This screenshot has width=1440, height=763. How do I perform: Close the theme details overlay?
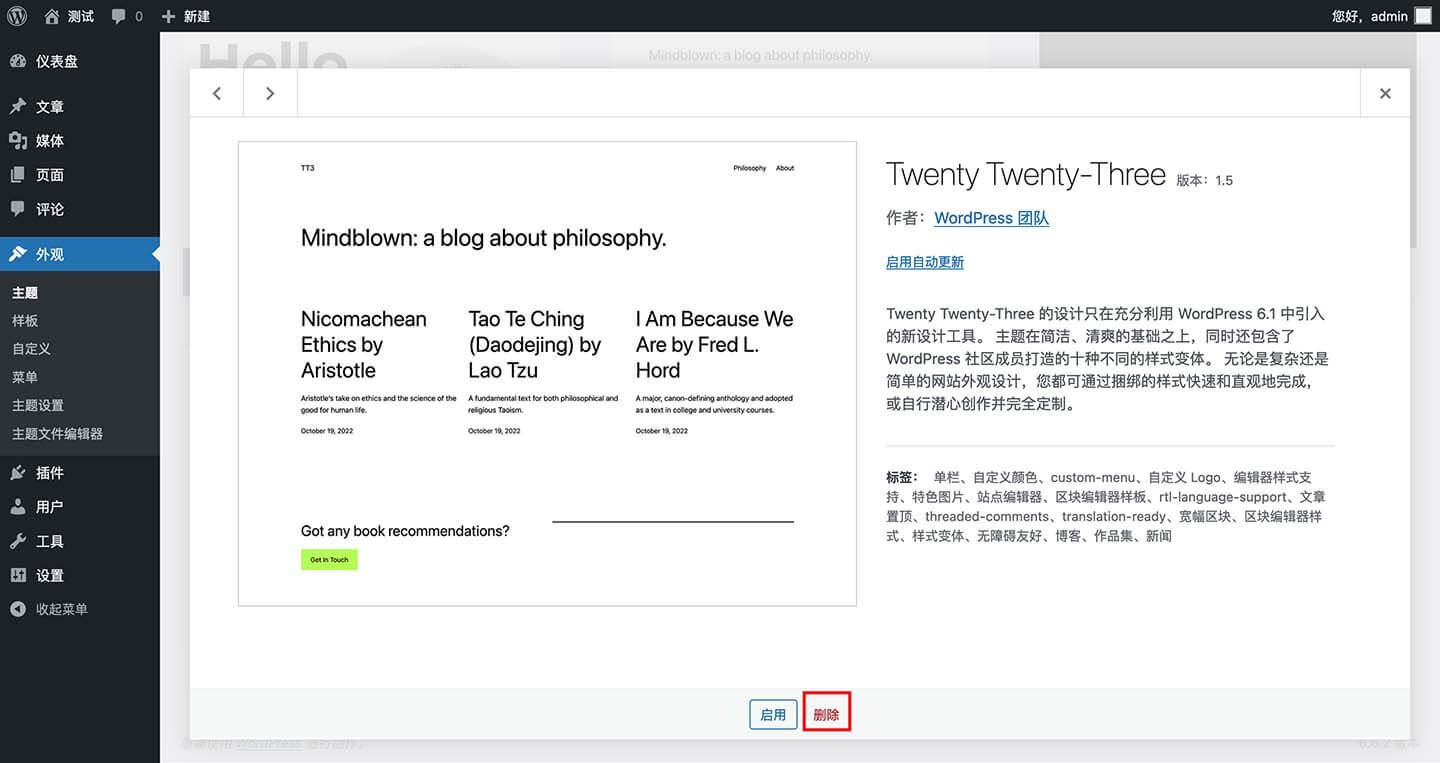[1385, 93]
